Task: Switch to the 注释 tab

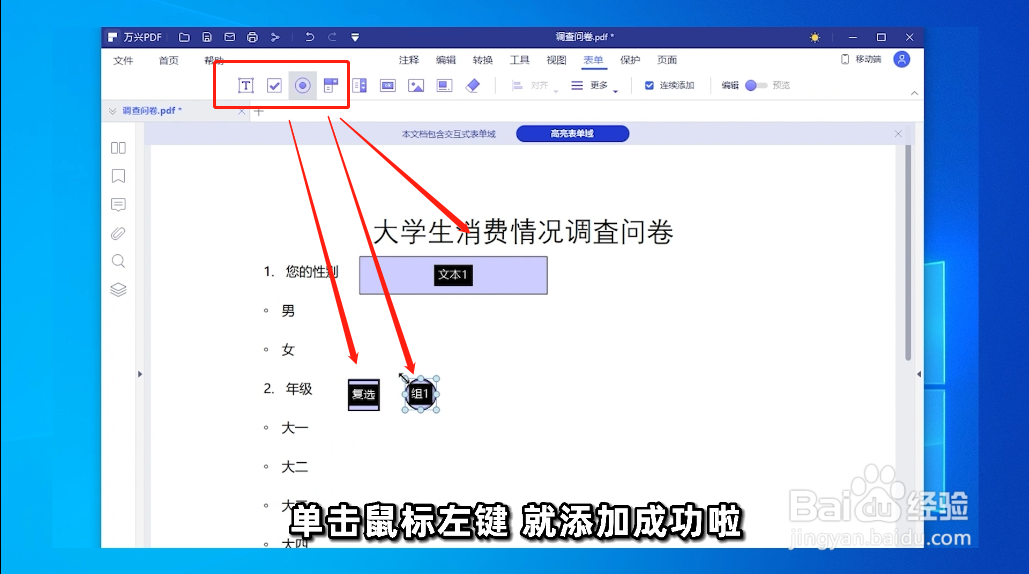Action: point(409,60)
